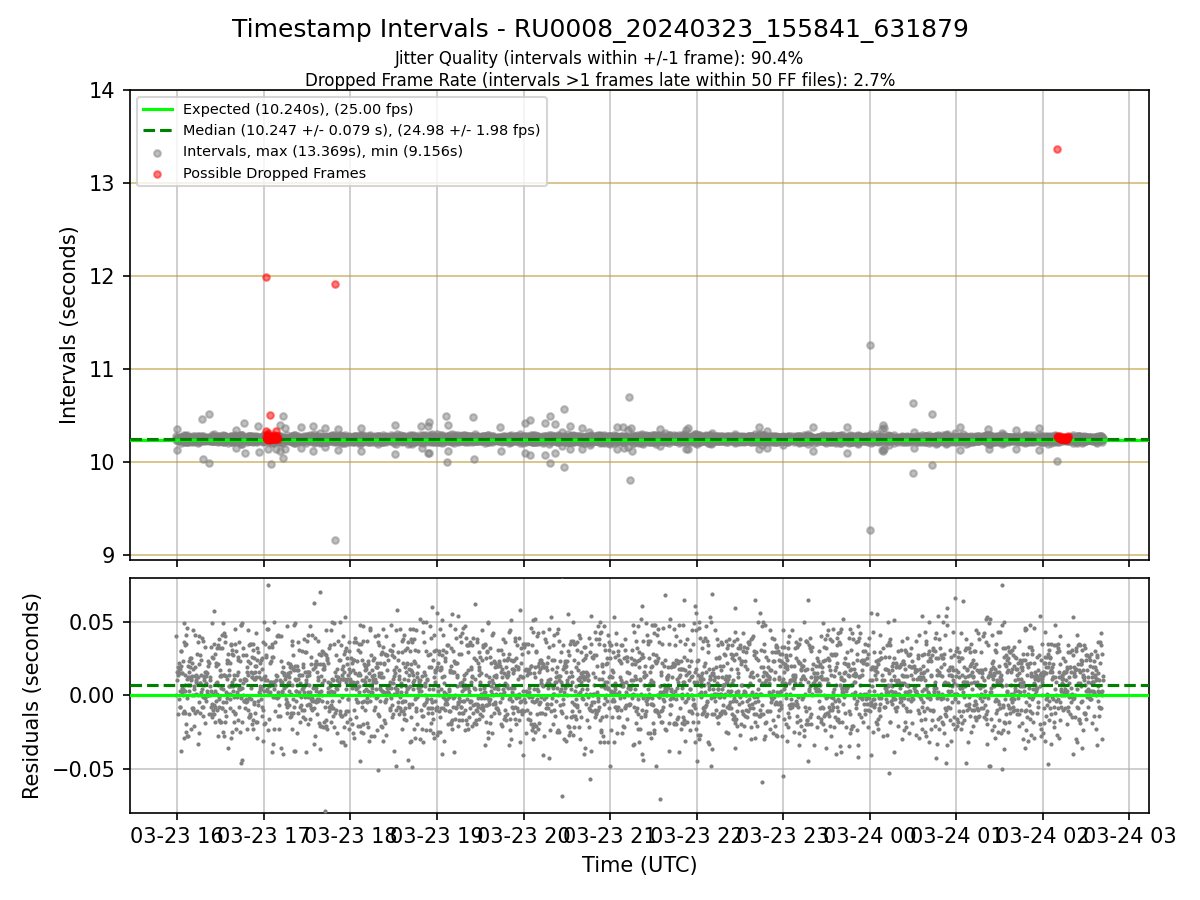1200x900 pixels.
Task: Click the 'Intervals (seconds)' y-axis label
Action: coord(68,325)
